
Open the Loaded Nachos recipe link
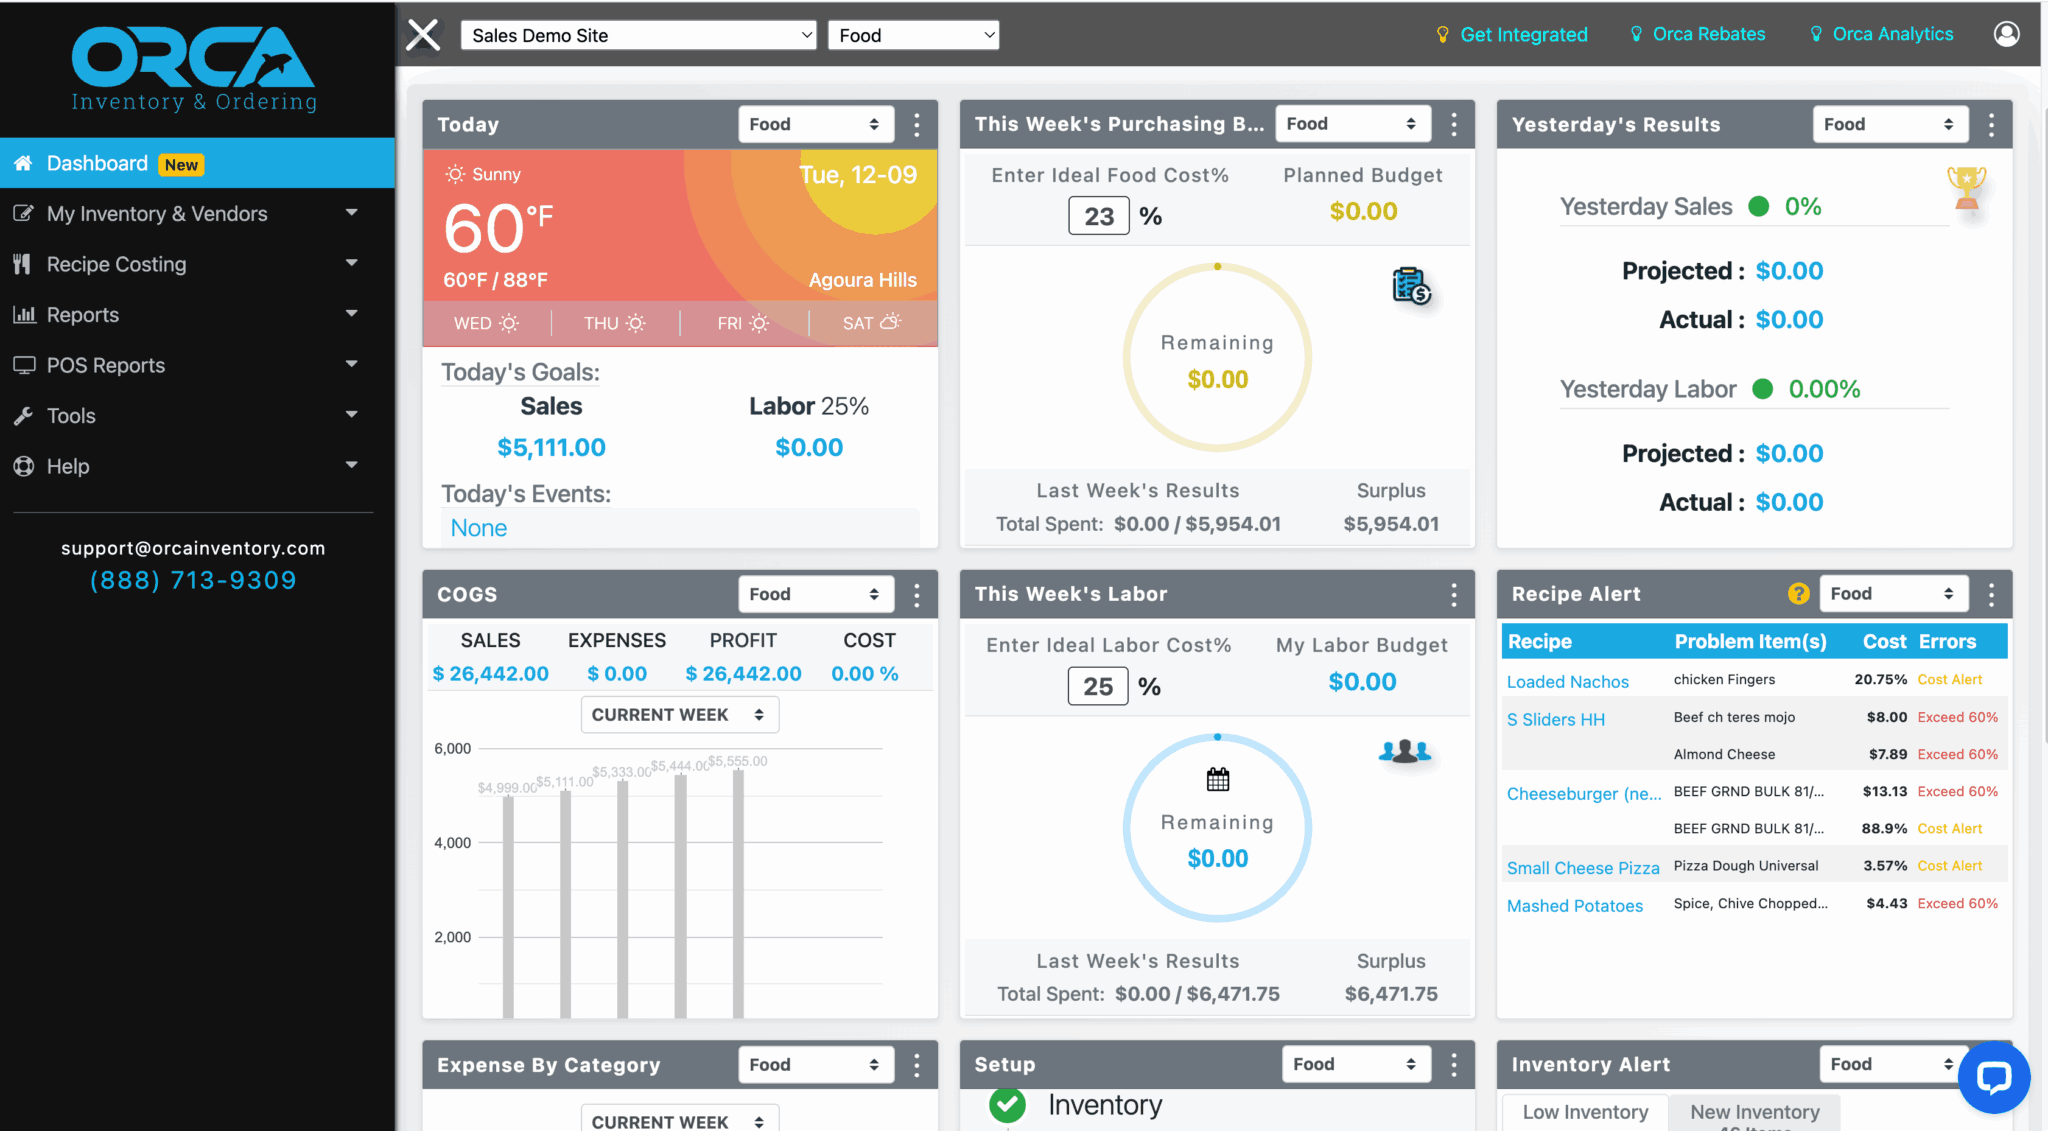[x=1567, y=682]
